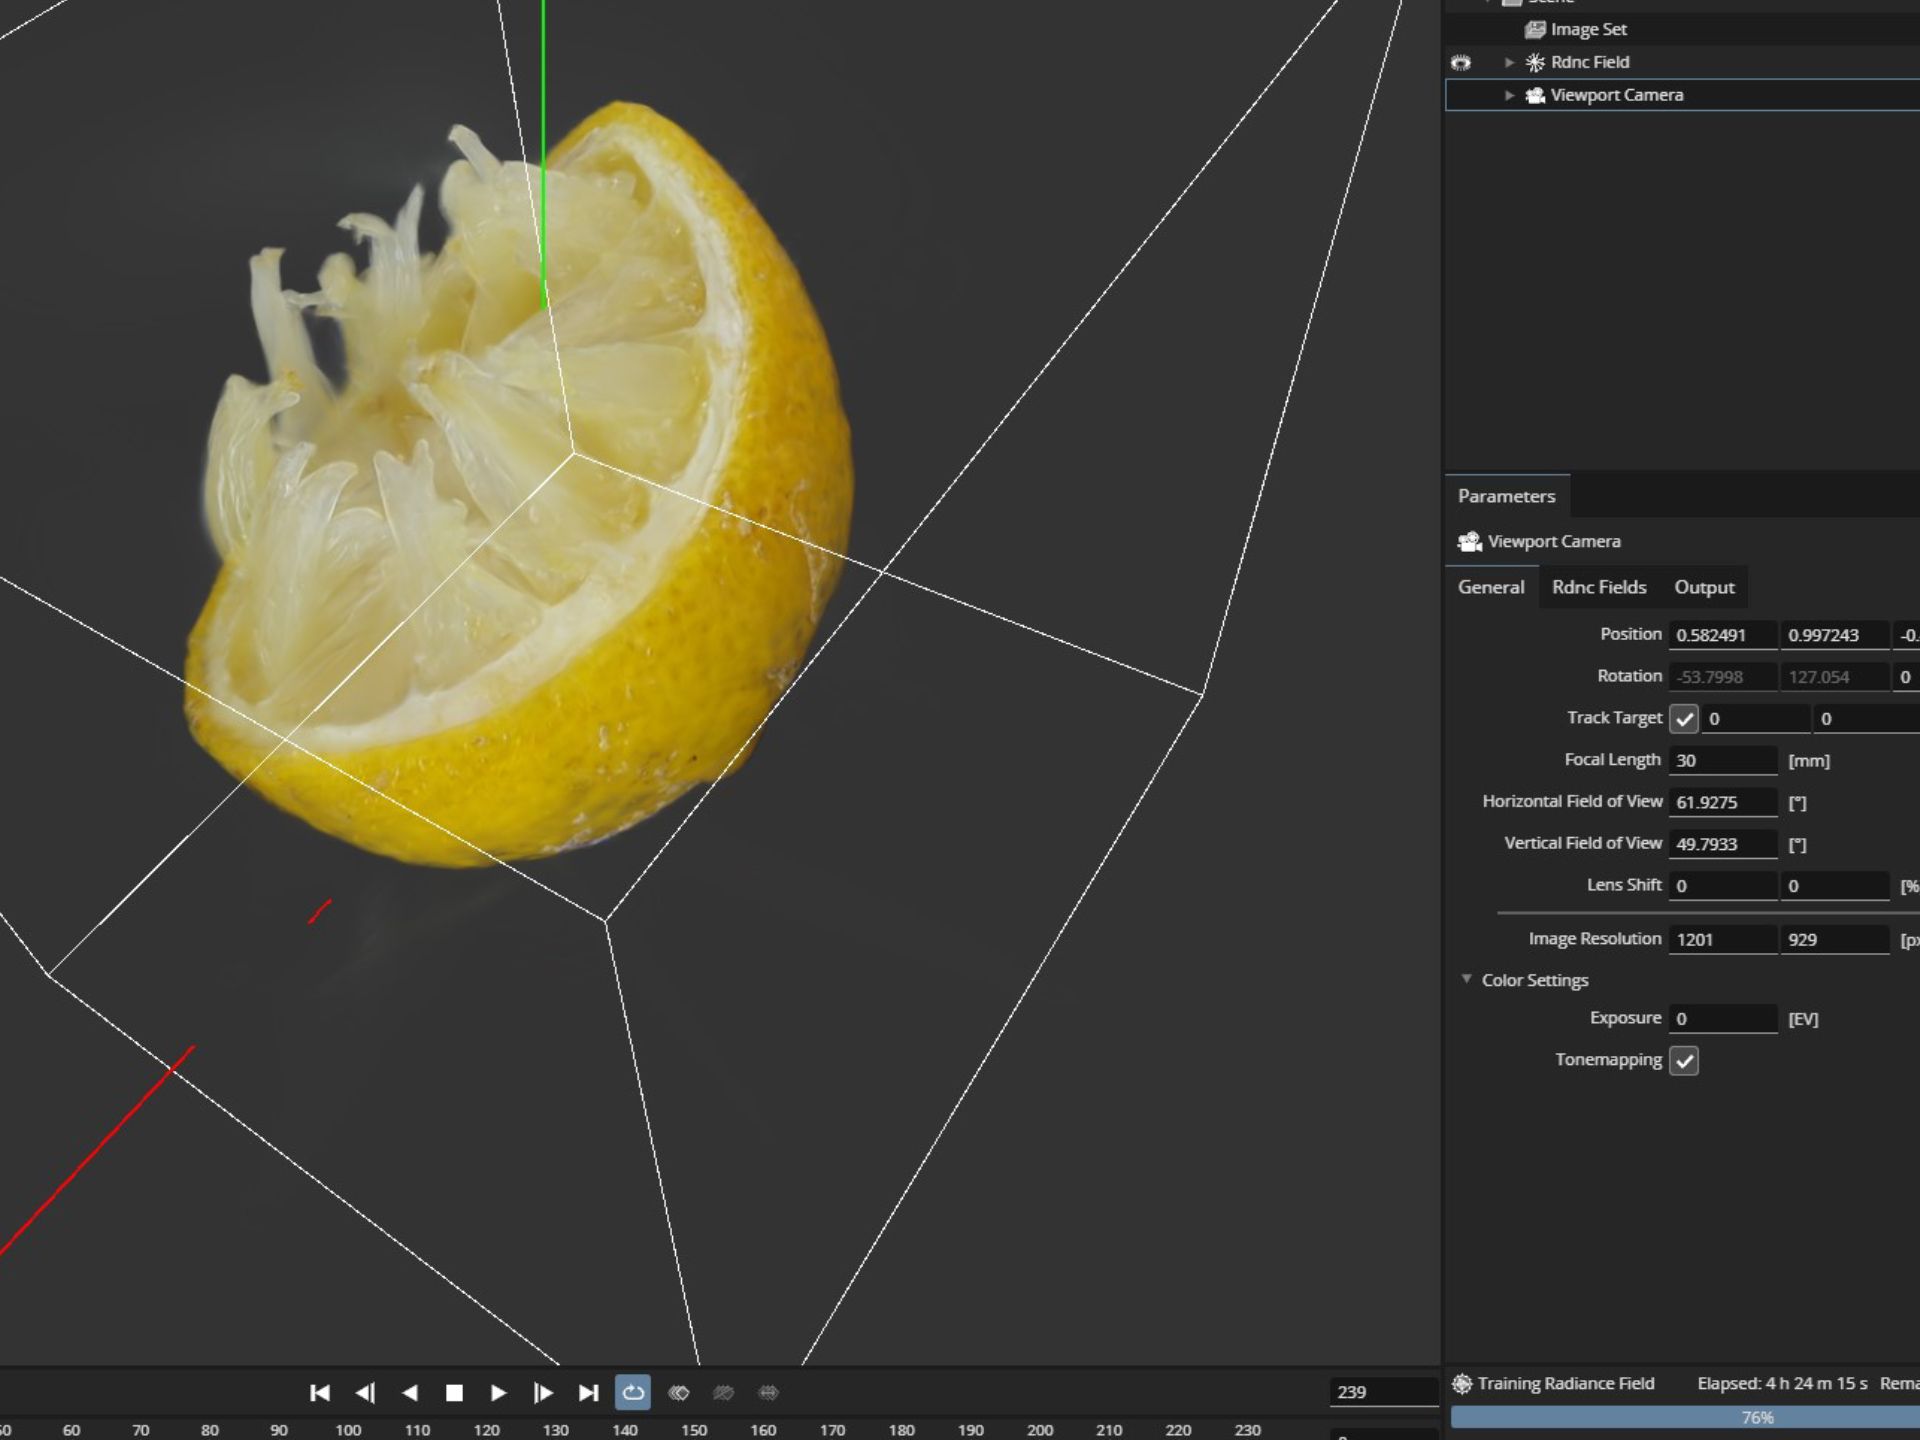
Task: Disable the Tonemapping checkbox
Action: (1684, 1060)
